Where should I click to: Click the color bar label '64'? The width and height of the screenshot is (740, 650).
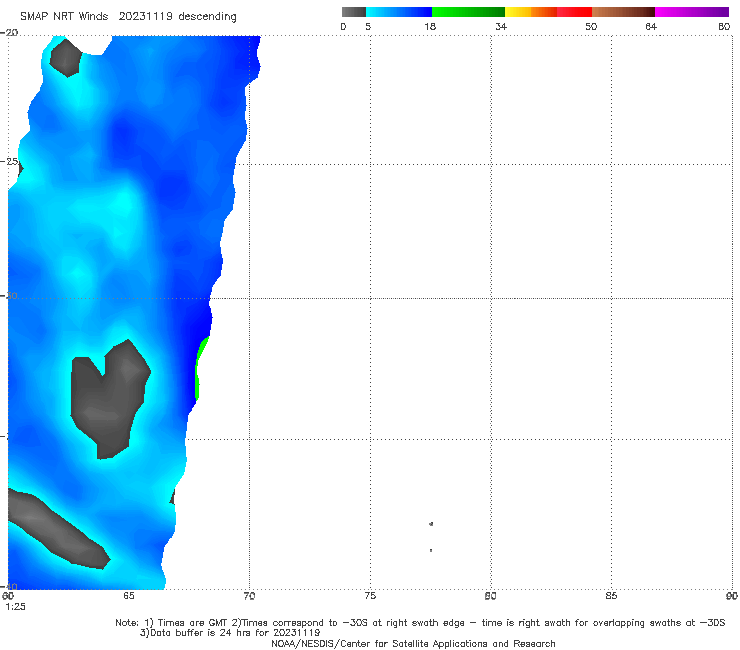651,27
